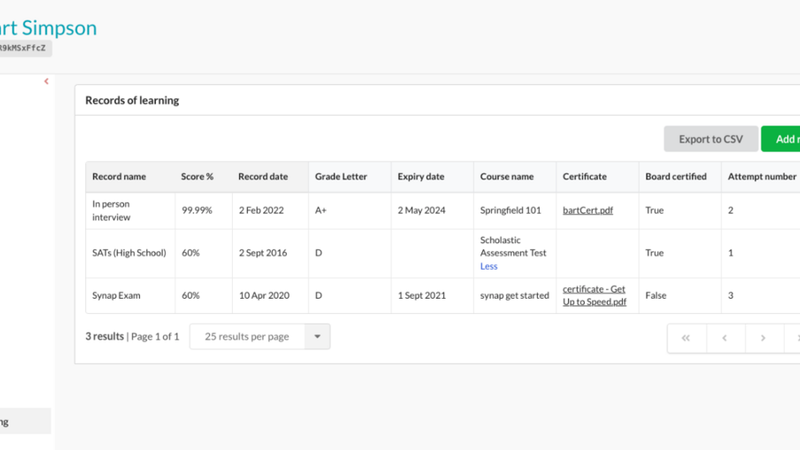Click Export to CSV button
This screenshot has width=800, height=450.
pos(711,139)
